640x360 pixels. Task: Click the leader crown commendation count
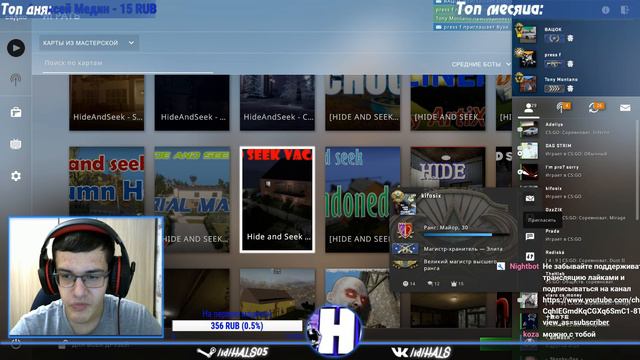(x=457, y=284)
